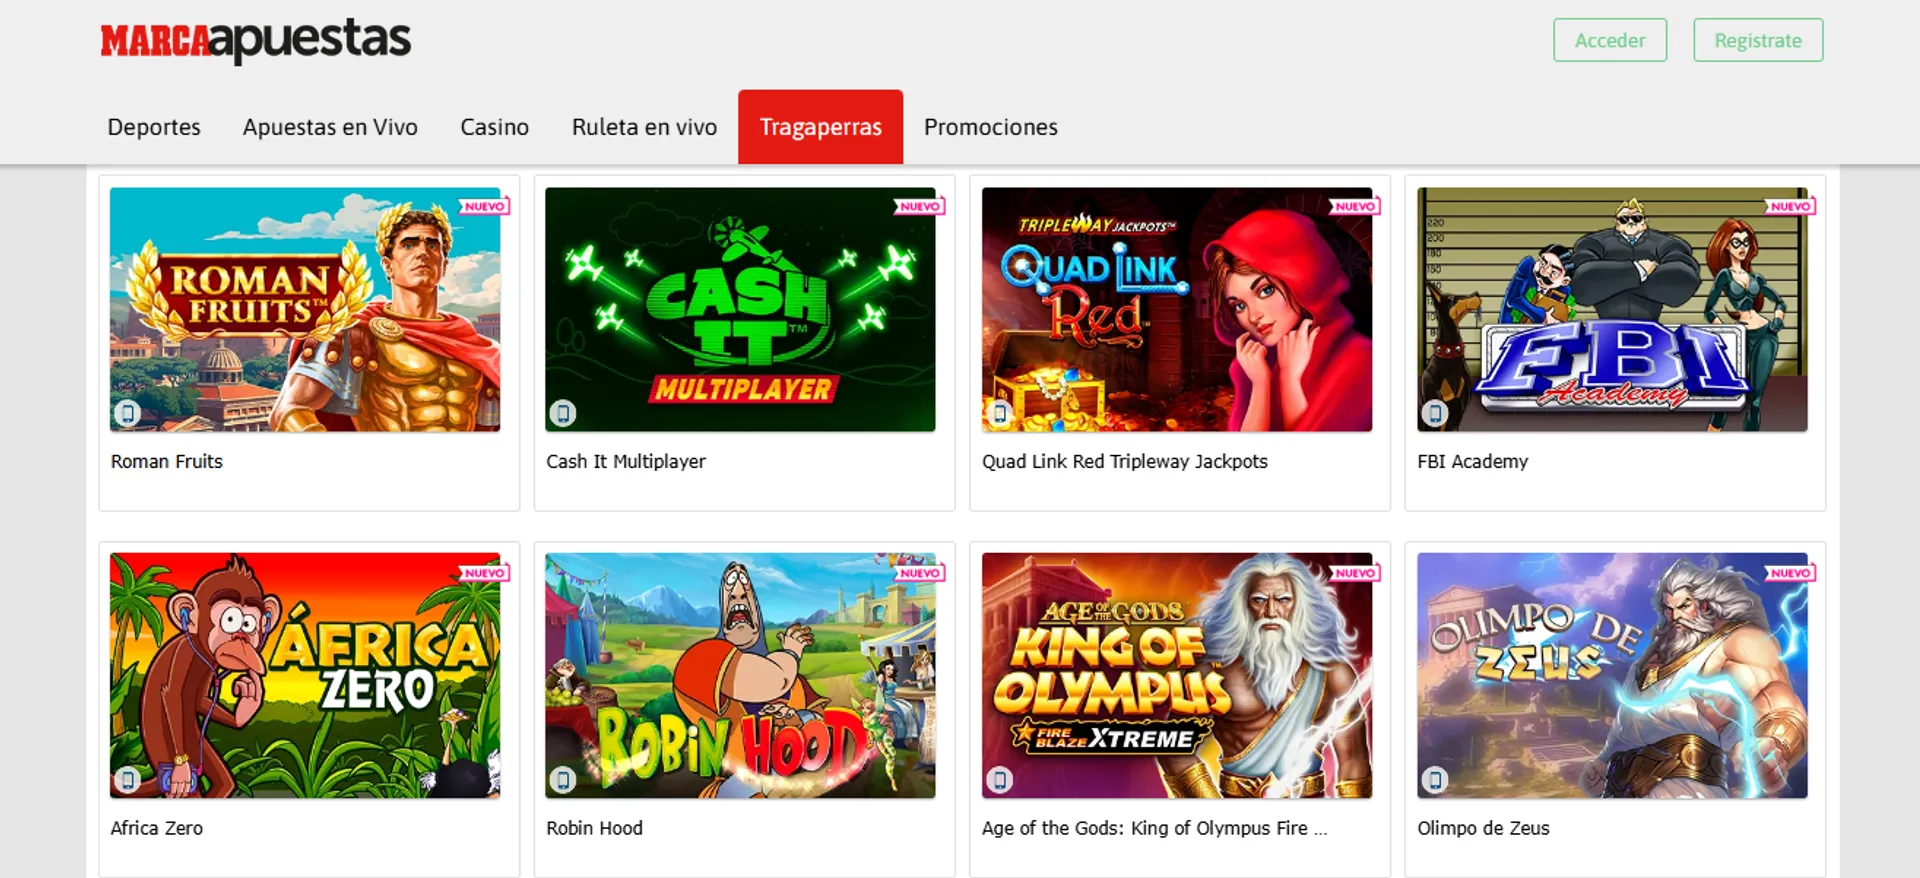Open Ruleta en vivo
Viewport: 1920px width, 878px height.
(x=644, y=127)
